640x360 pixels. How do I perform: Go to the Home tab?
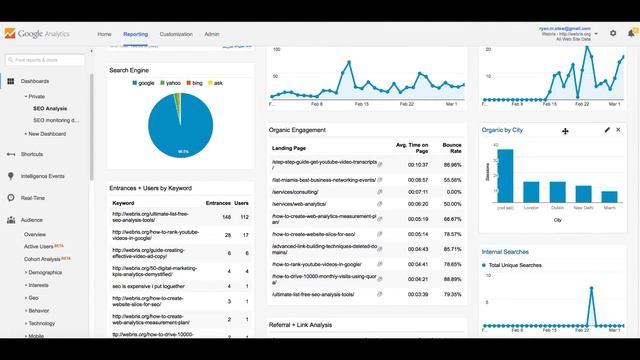tap(104, 34)
